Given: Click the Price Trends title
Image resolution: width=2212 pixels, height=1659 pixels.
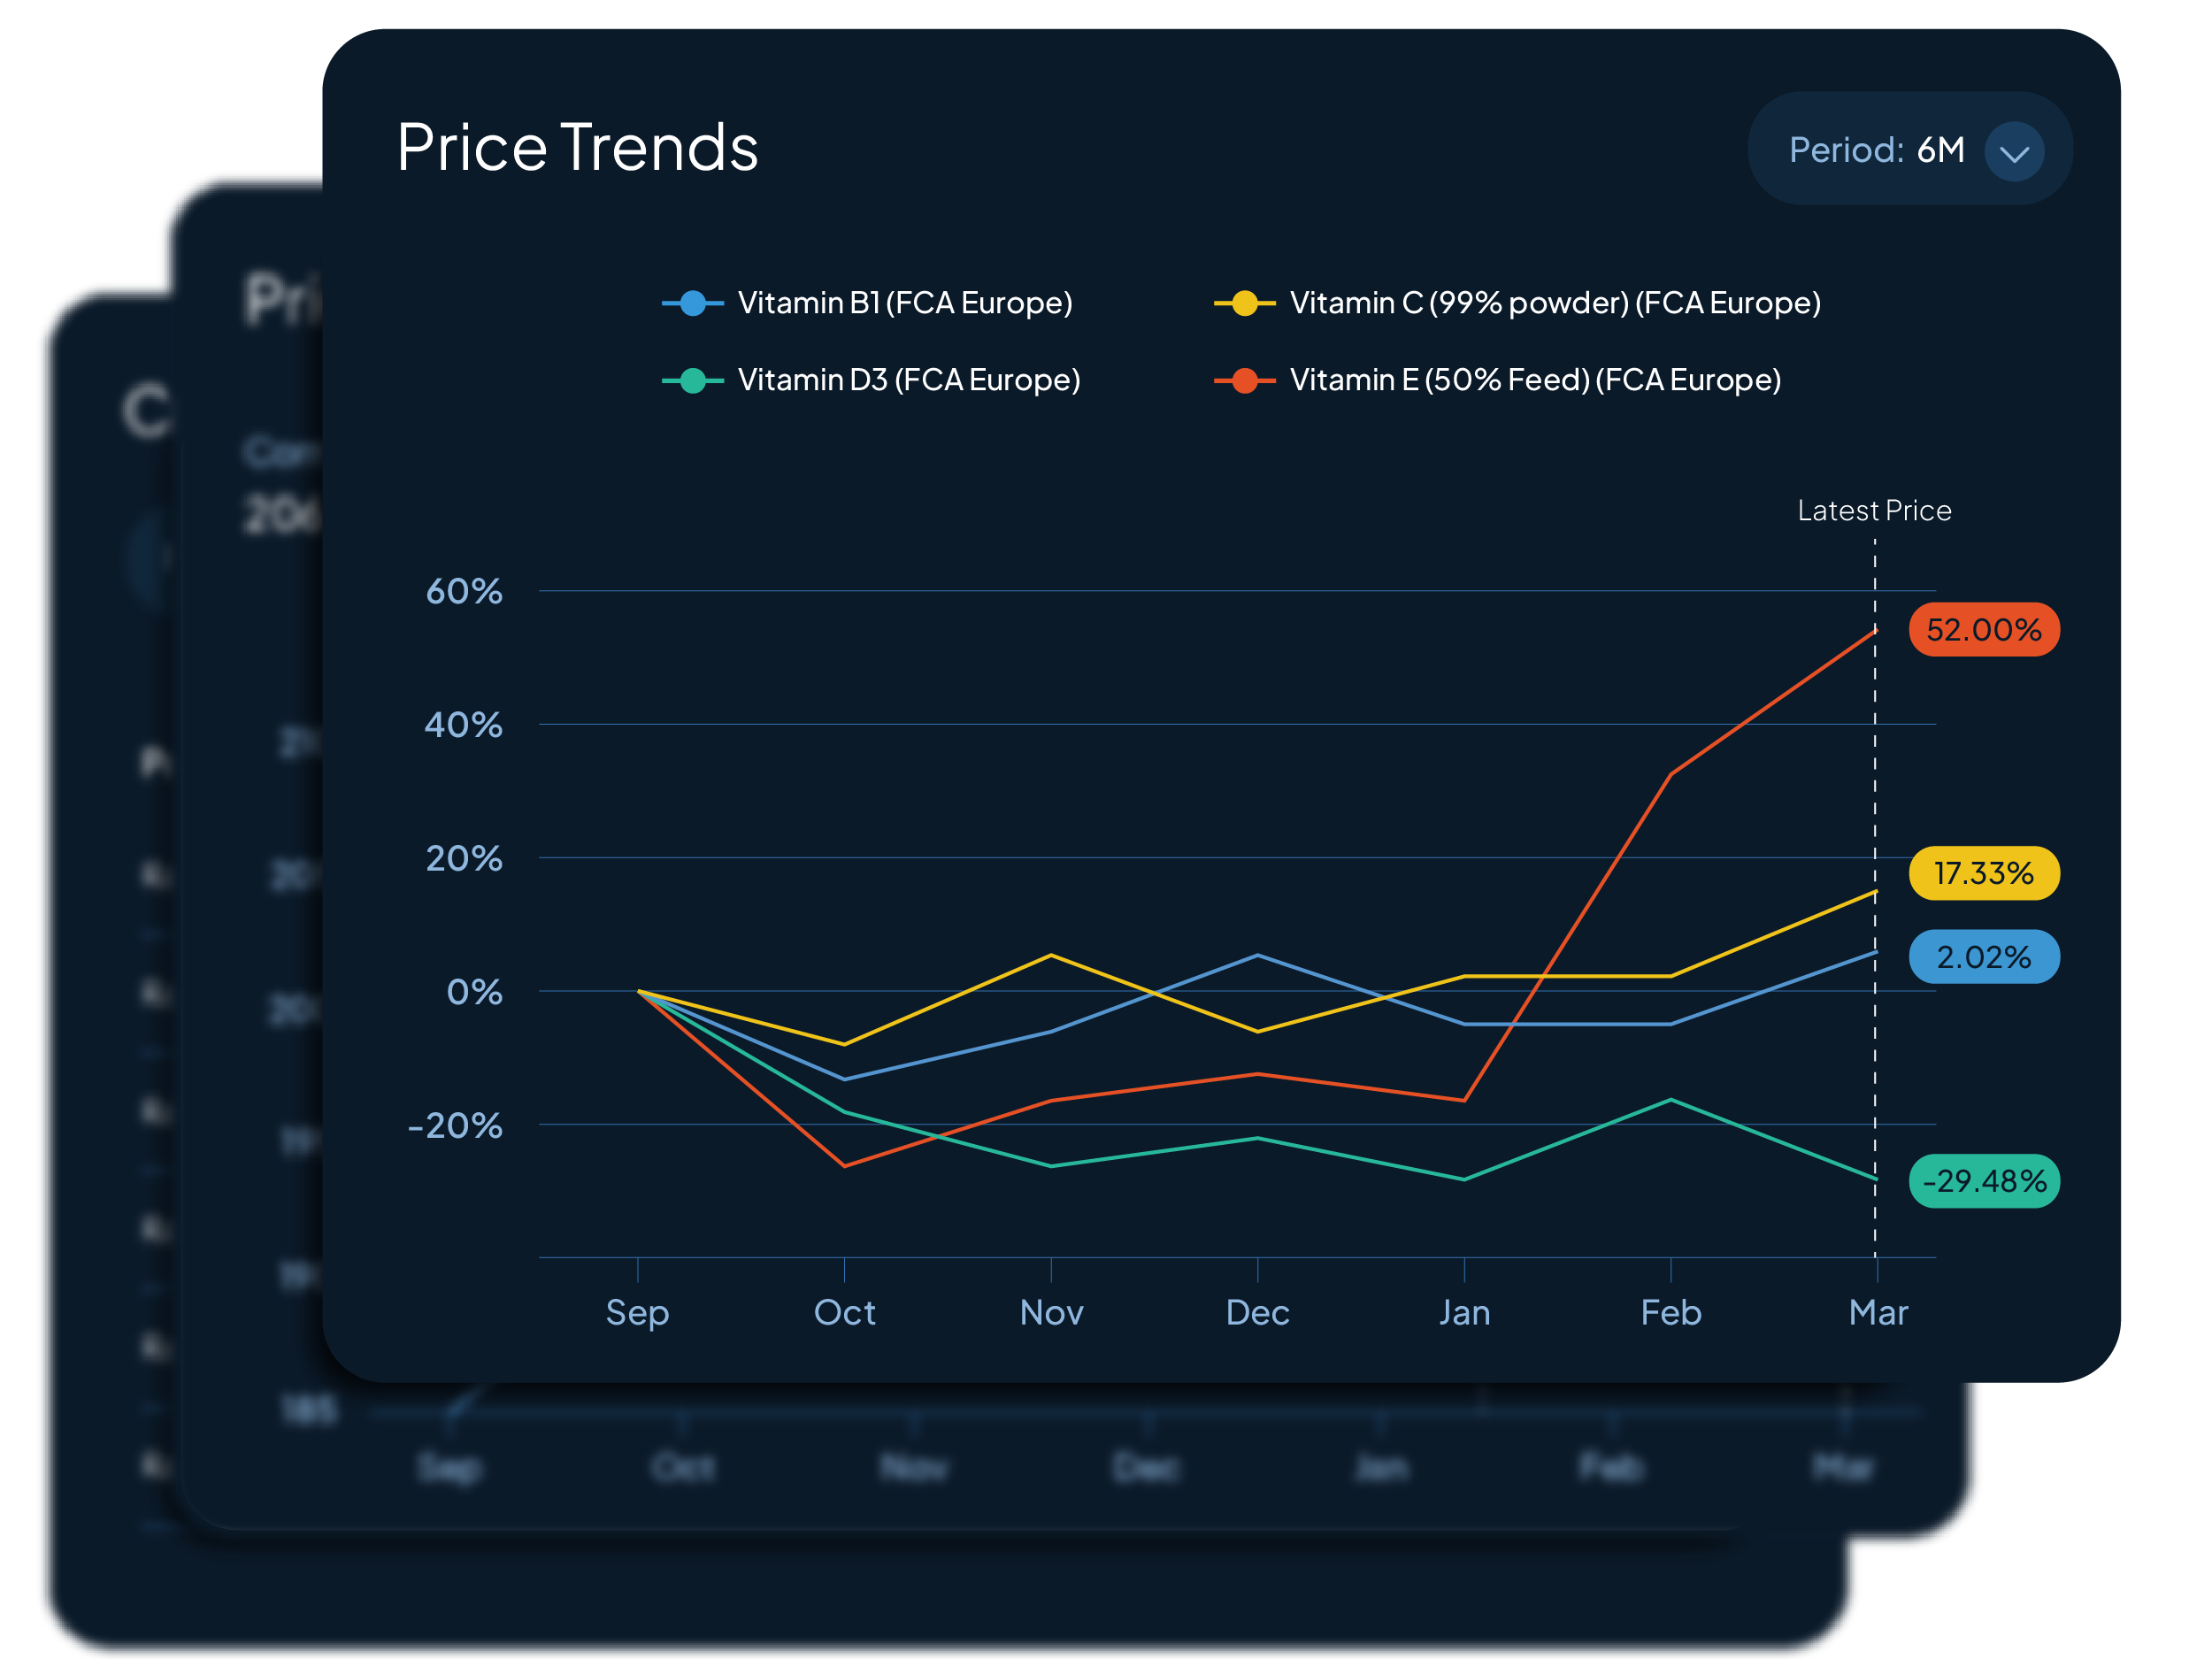Looking at the screenshot, I should [x=577, y=148].
